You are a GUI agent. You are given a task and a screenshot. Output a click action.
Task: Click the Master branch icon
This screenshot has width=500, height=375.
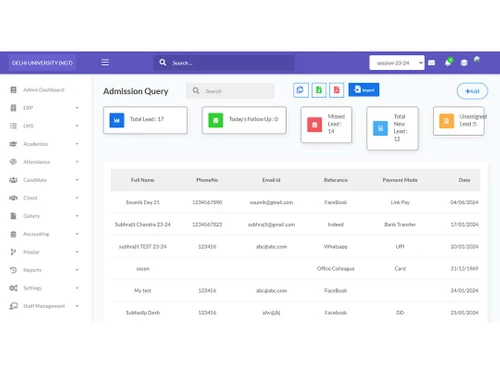click(x=13, y=252)
